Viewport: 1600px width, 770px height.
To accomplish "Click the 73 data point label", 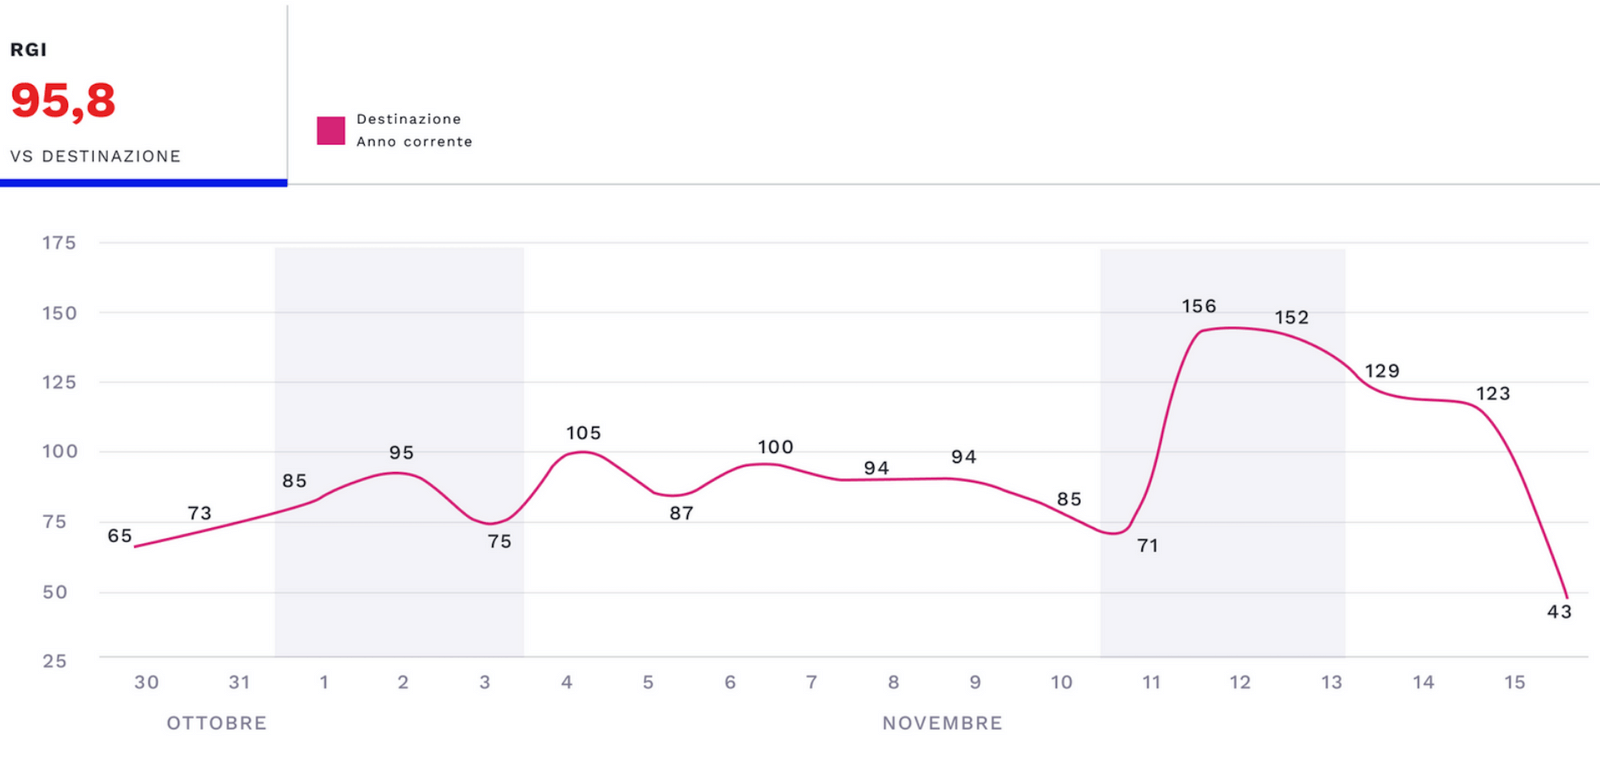I will coord(200,513).
